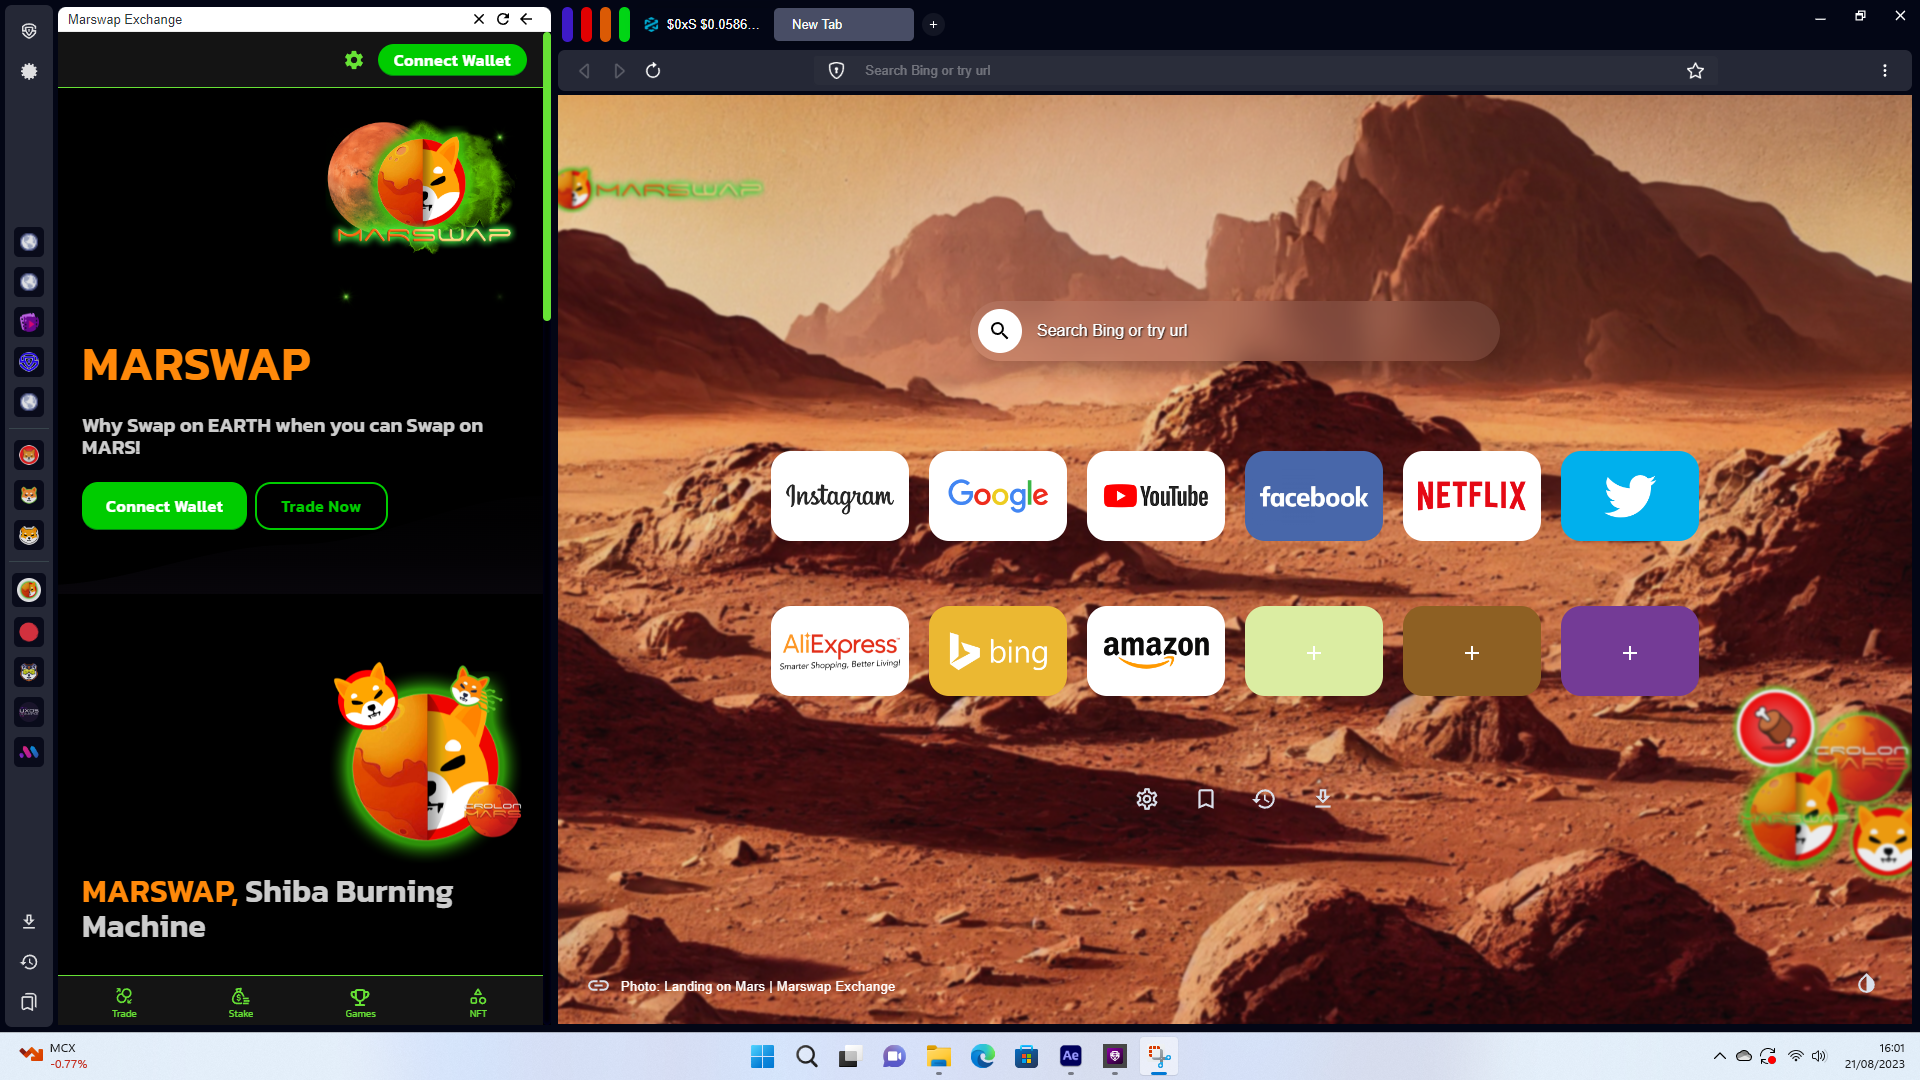Reload the Marswap Exchange panel
This screenshot has width=1920, height=1080.
click(x=503, y=19)
